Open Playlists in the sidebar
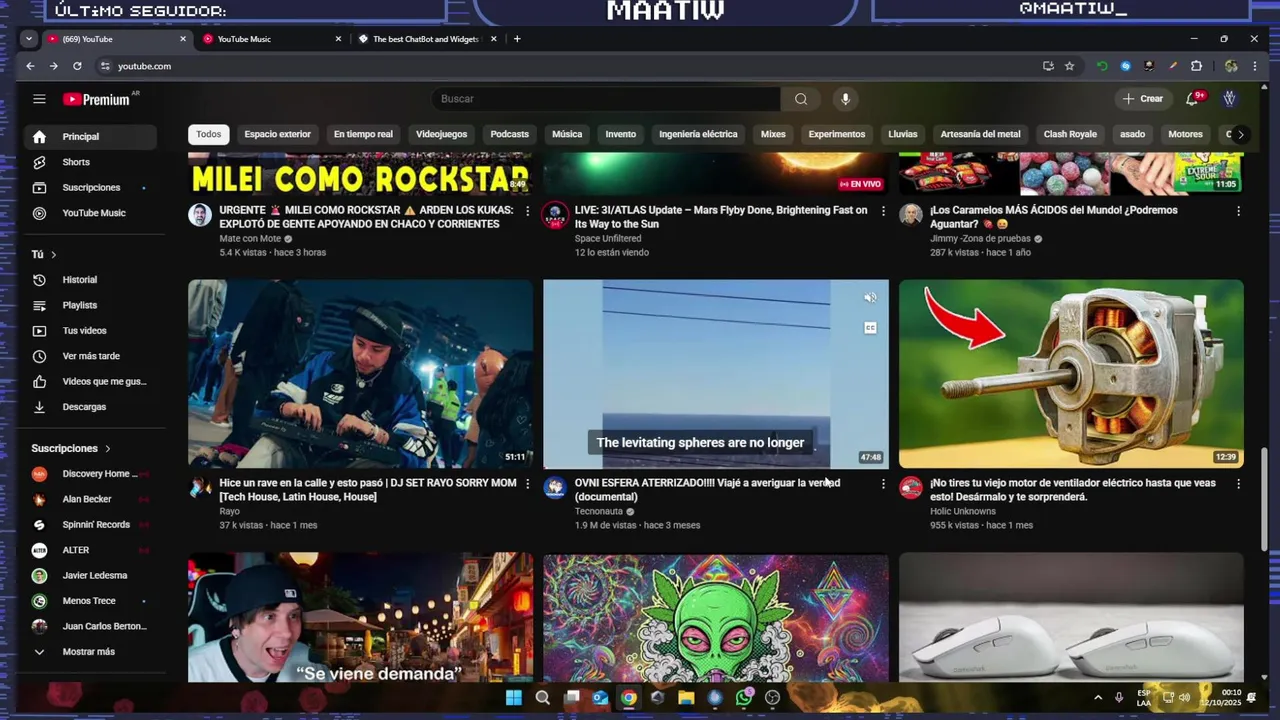 (x=91, y=305)
